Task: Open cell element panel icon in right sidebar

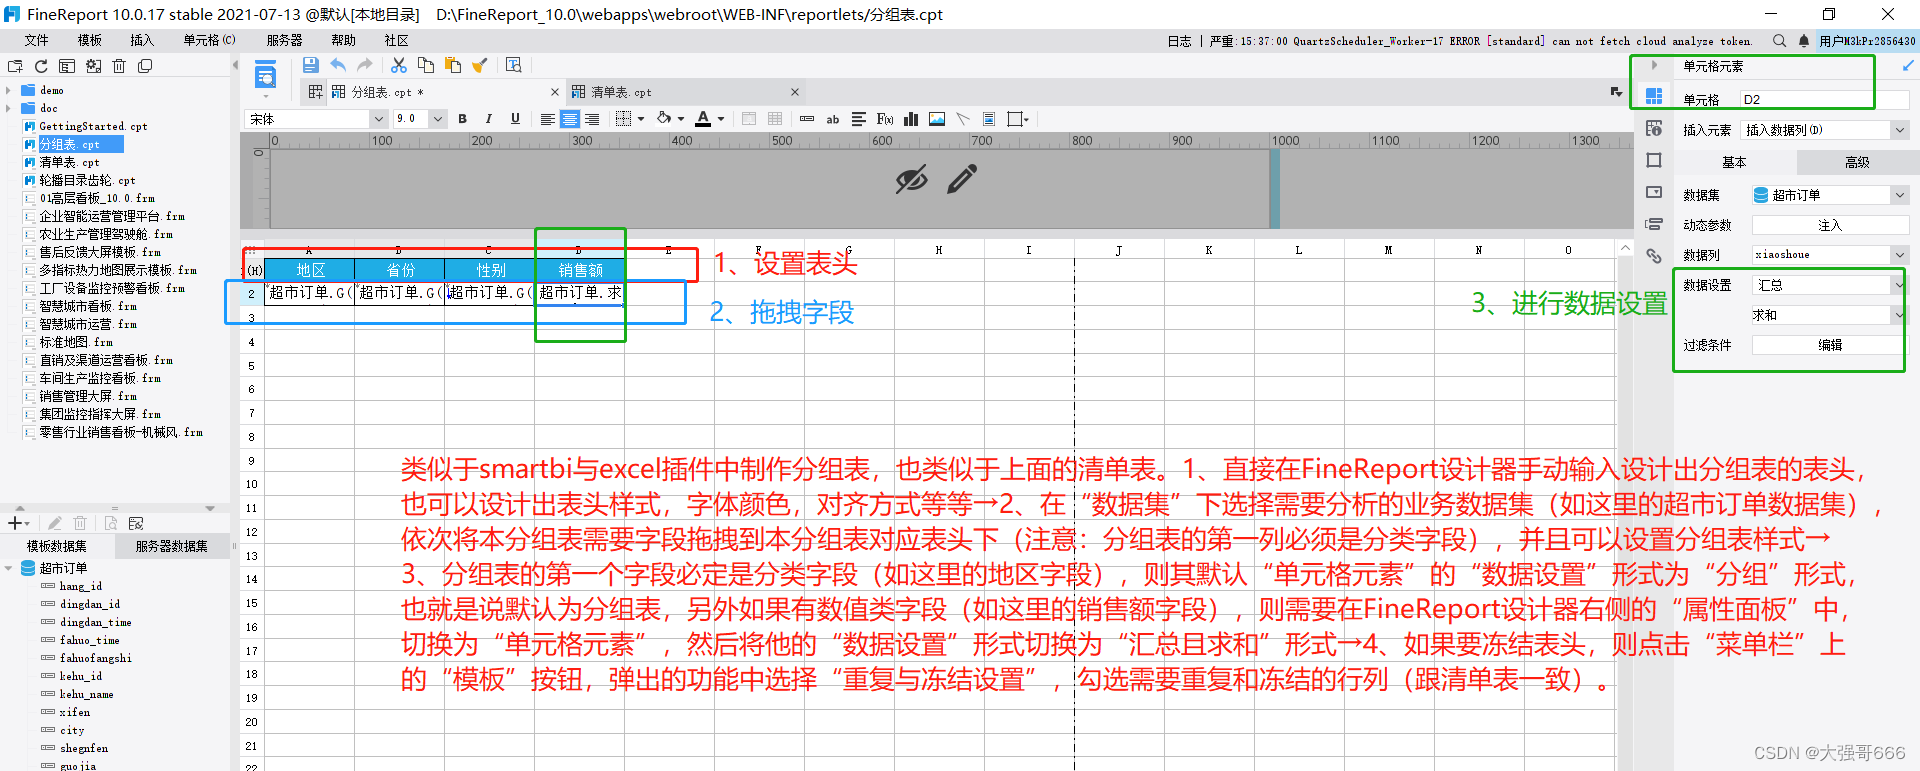Action: [x=1654, y=96]
